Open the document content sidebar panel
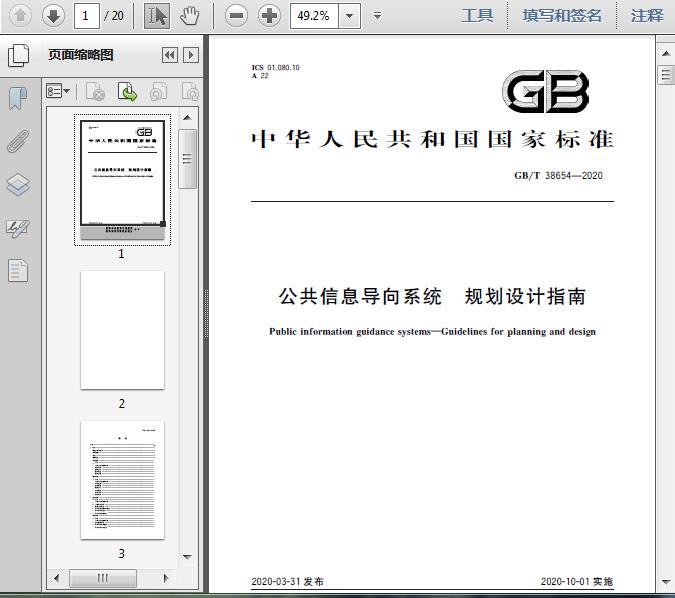This screenshot has width=675, height=598. pos(18,271)
